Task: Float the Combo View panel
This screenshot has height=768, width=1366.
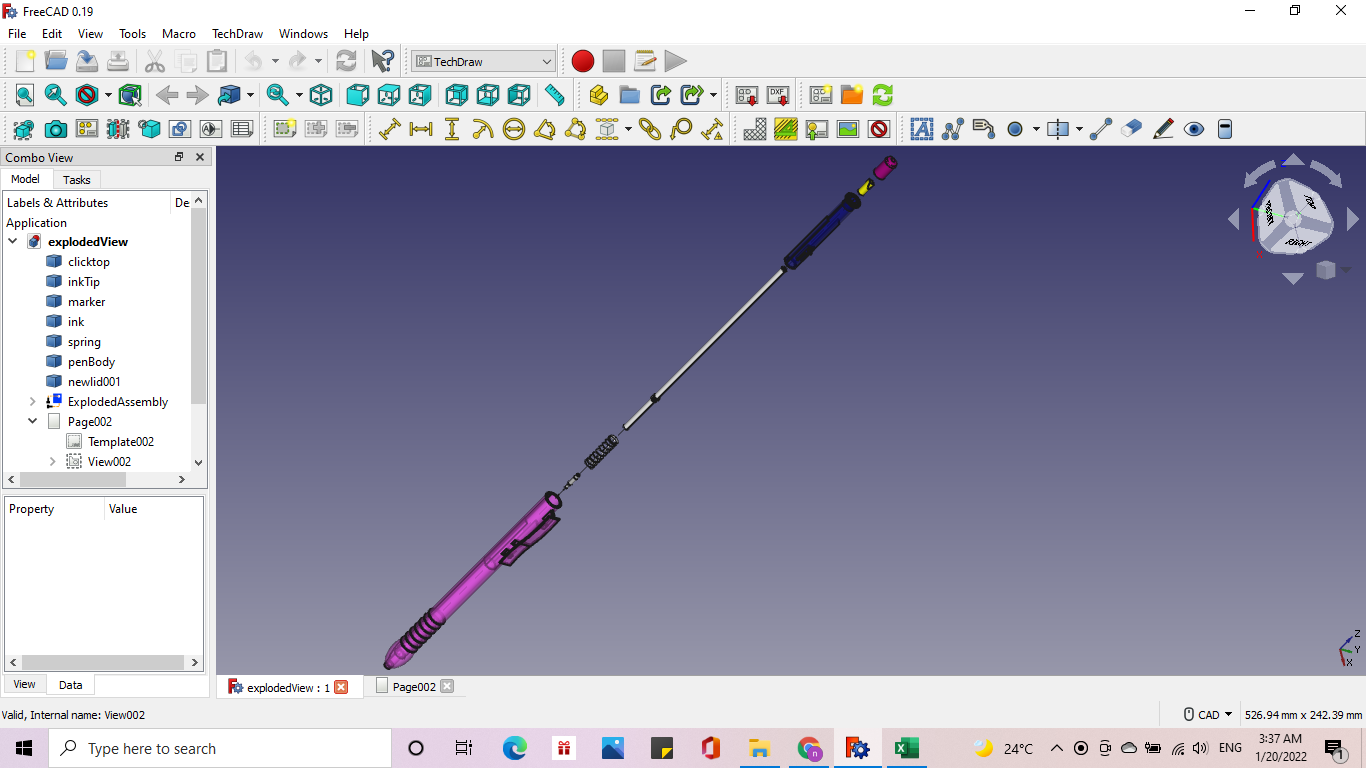Action: pyautogui.click(x=179, y=157)
